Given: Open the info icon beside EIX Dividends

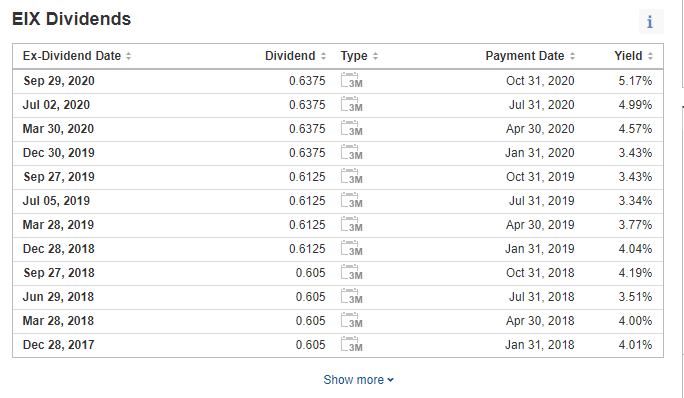Looking at the screenshot, I should [x=650, y=21].
